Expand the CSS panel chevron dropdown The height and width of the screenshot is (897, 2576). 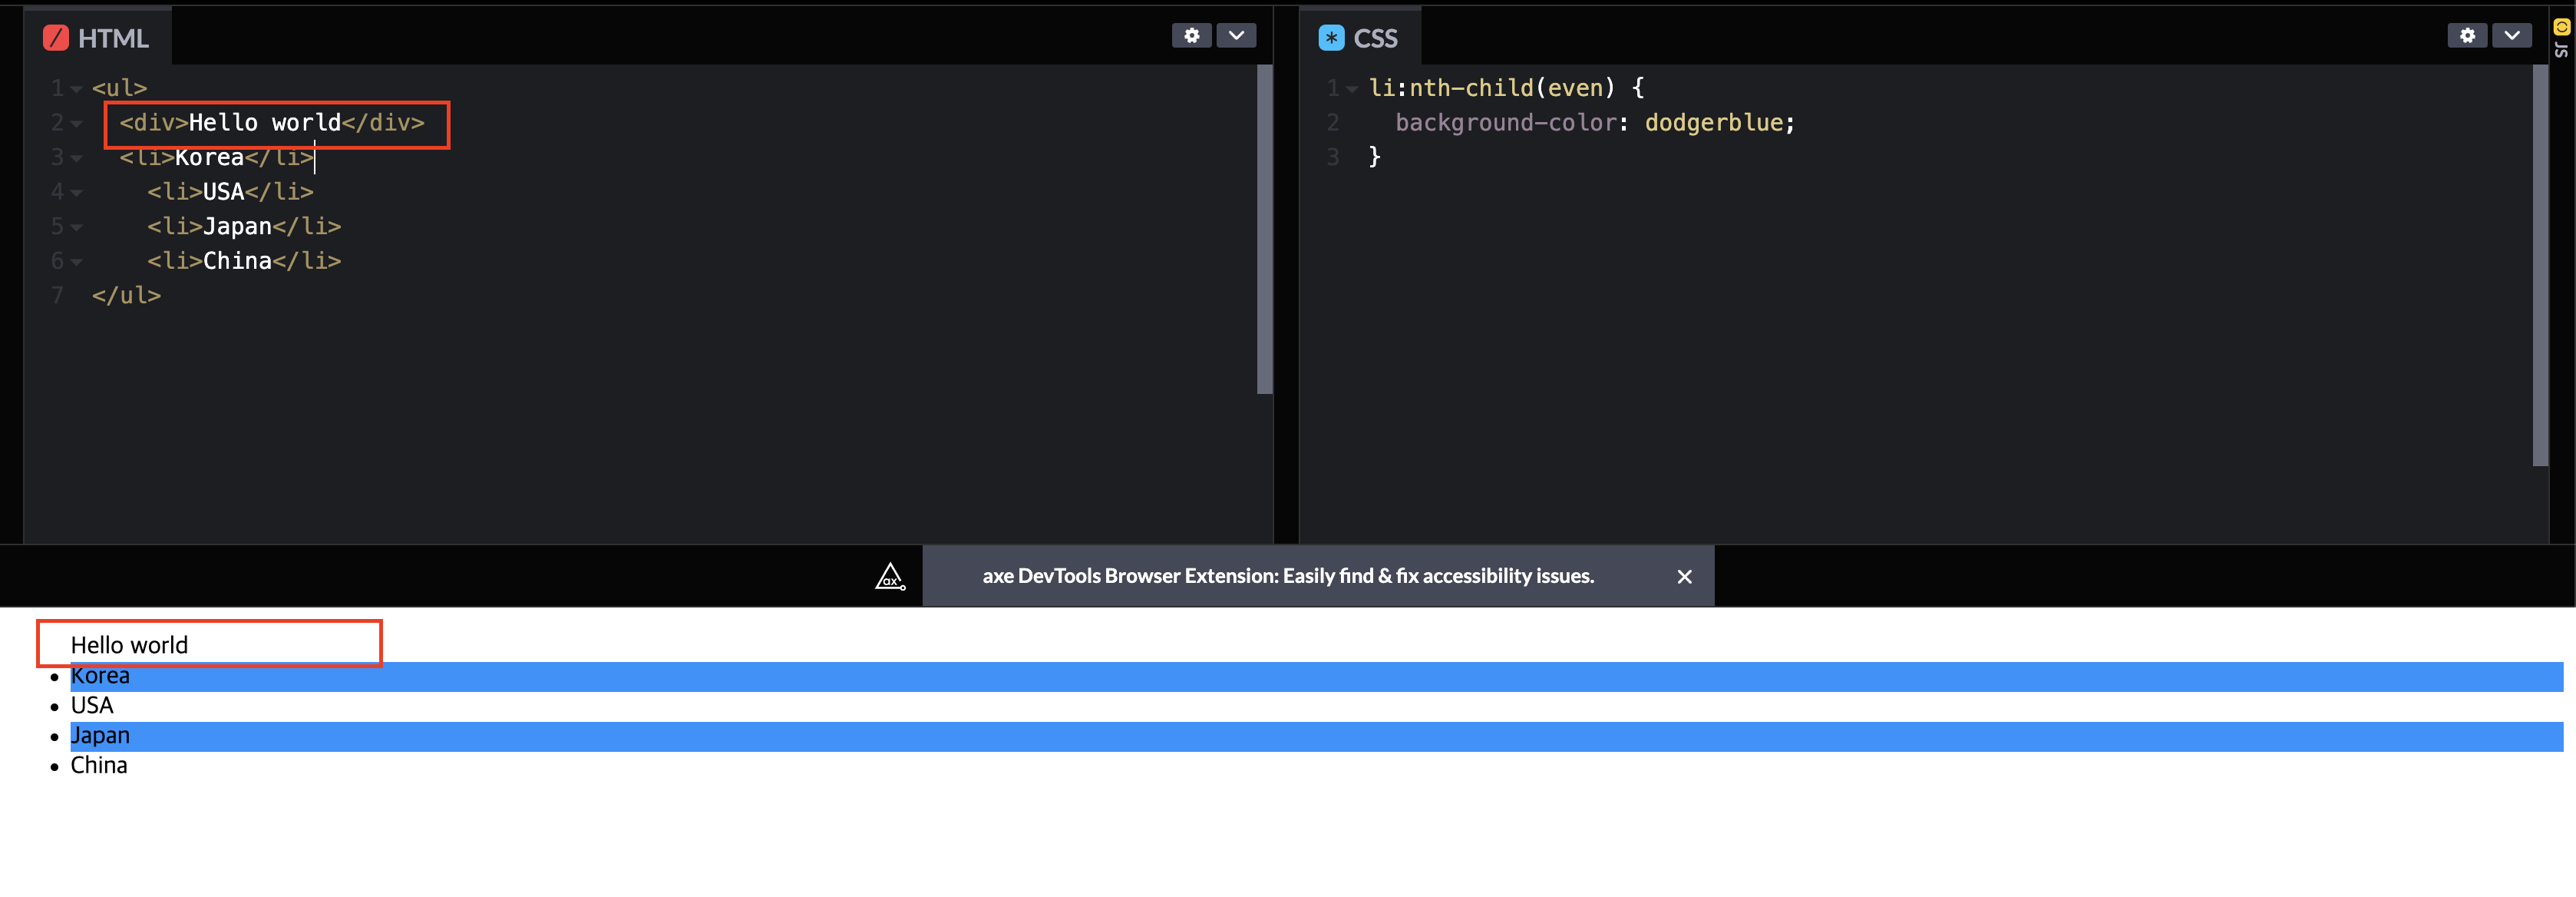pyautogui.click(x=2512, y=36)
